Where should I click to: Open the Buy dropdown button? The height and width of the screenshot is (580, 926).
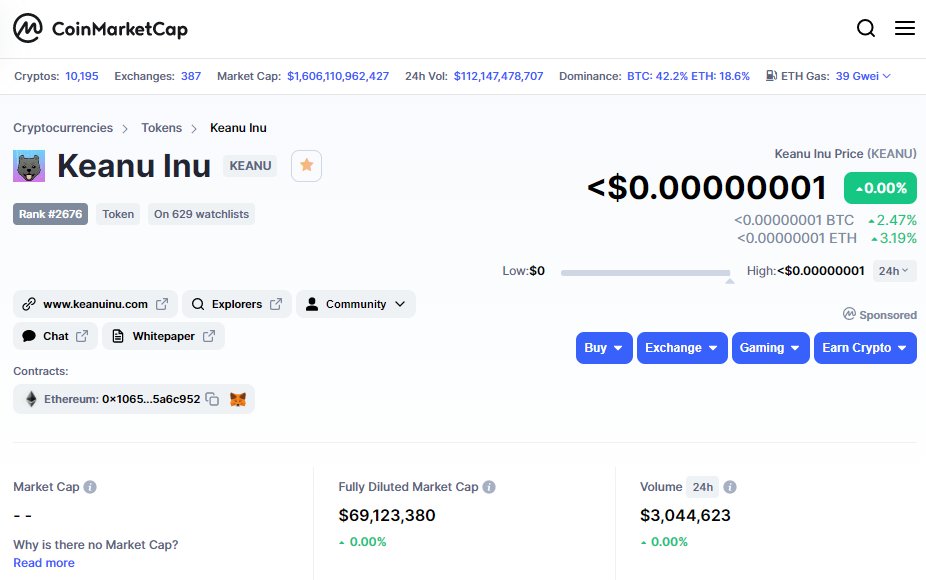604,348
